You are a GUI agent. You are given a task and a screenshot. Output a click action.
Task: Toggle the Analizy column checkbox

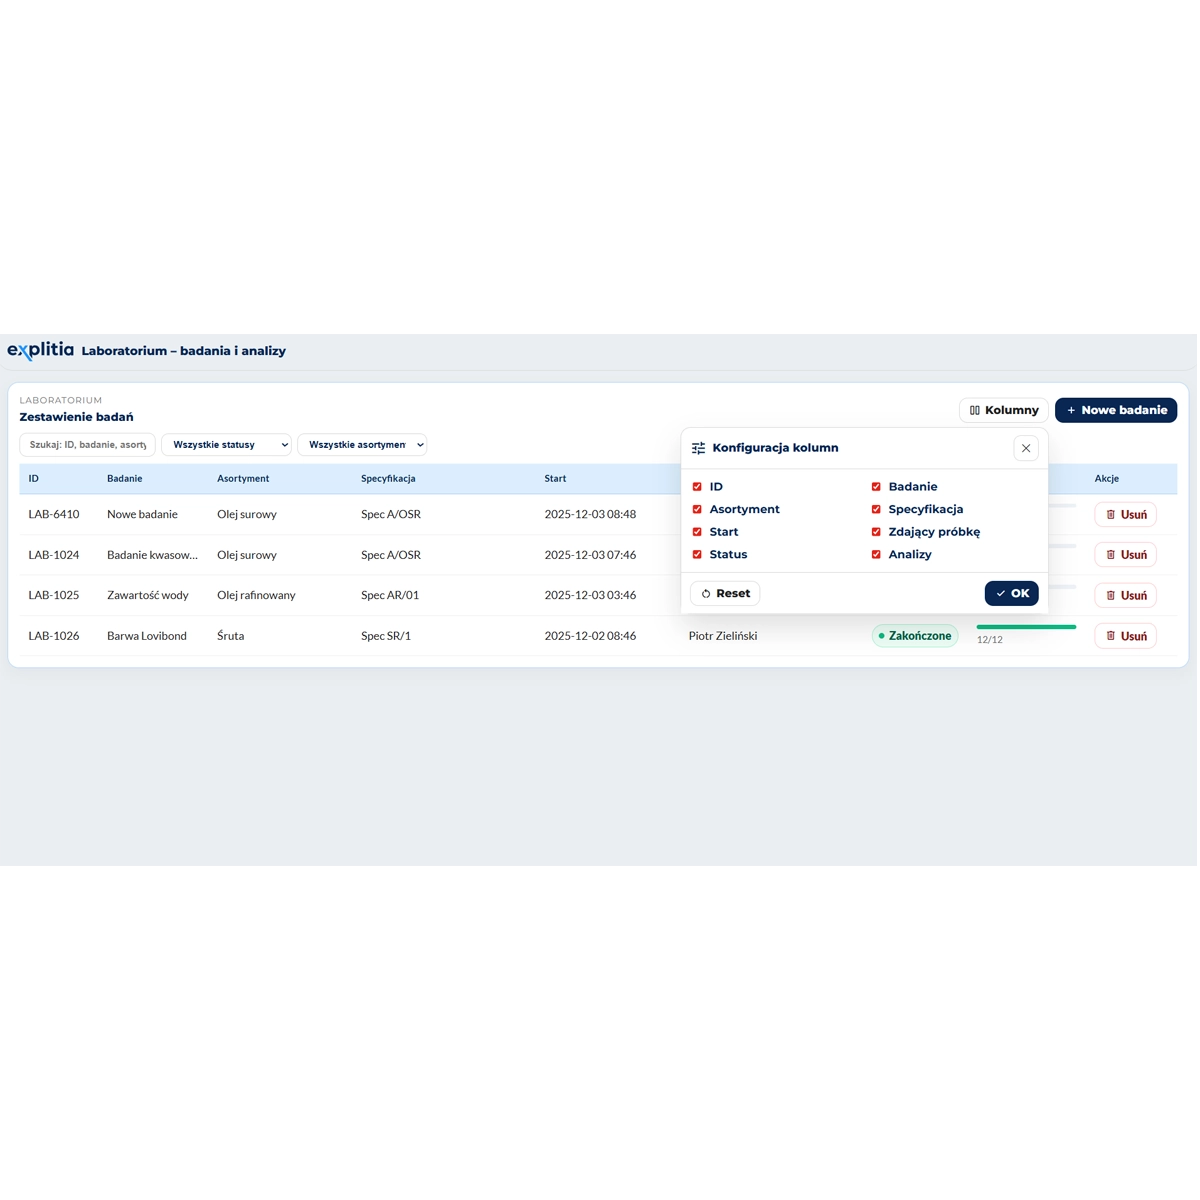tap(876, 554)
